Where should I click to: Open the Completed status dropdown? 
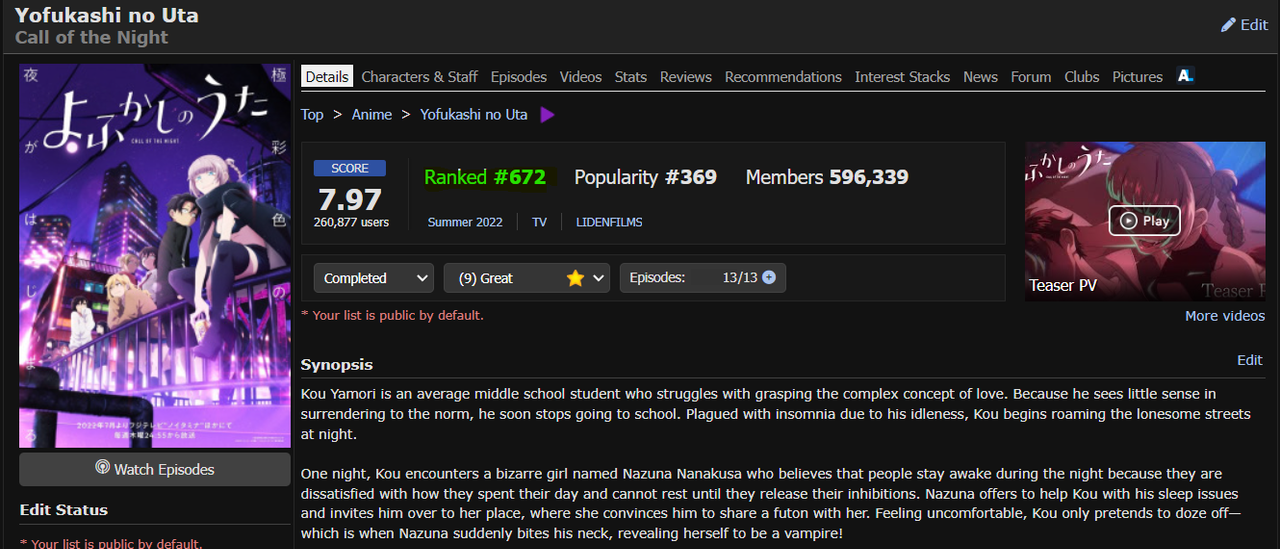tap(373, 278)
